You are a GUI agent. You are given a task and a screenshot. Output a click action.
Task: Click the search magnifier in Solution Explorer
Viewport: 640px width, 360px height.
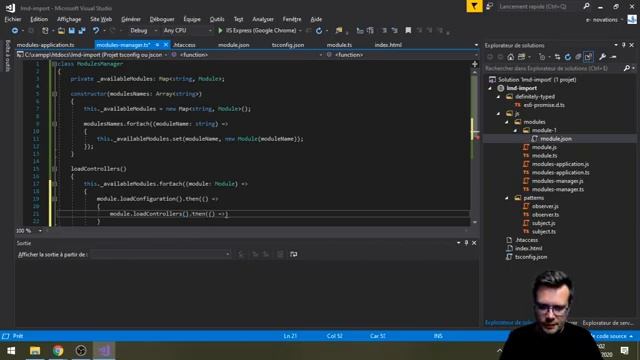point(627,69)
